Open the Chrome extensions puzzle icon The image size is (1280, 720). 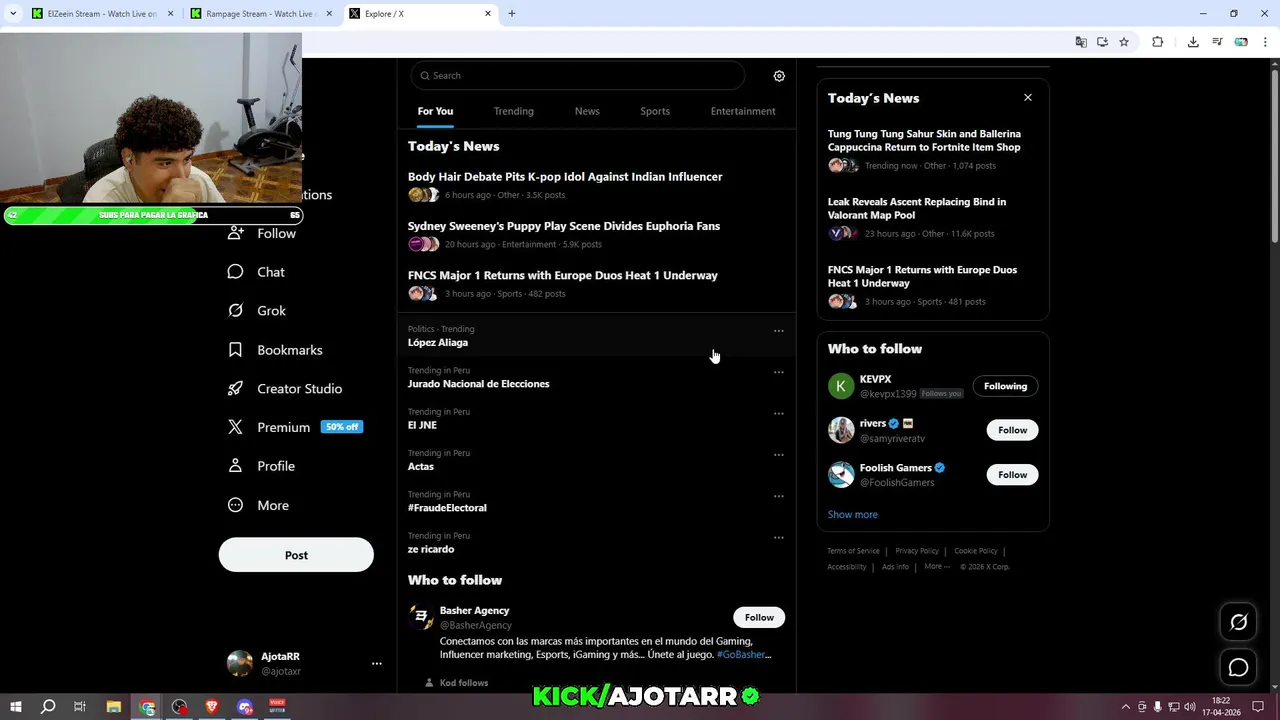(1158, 42)
